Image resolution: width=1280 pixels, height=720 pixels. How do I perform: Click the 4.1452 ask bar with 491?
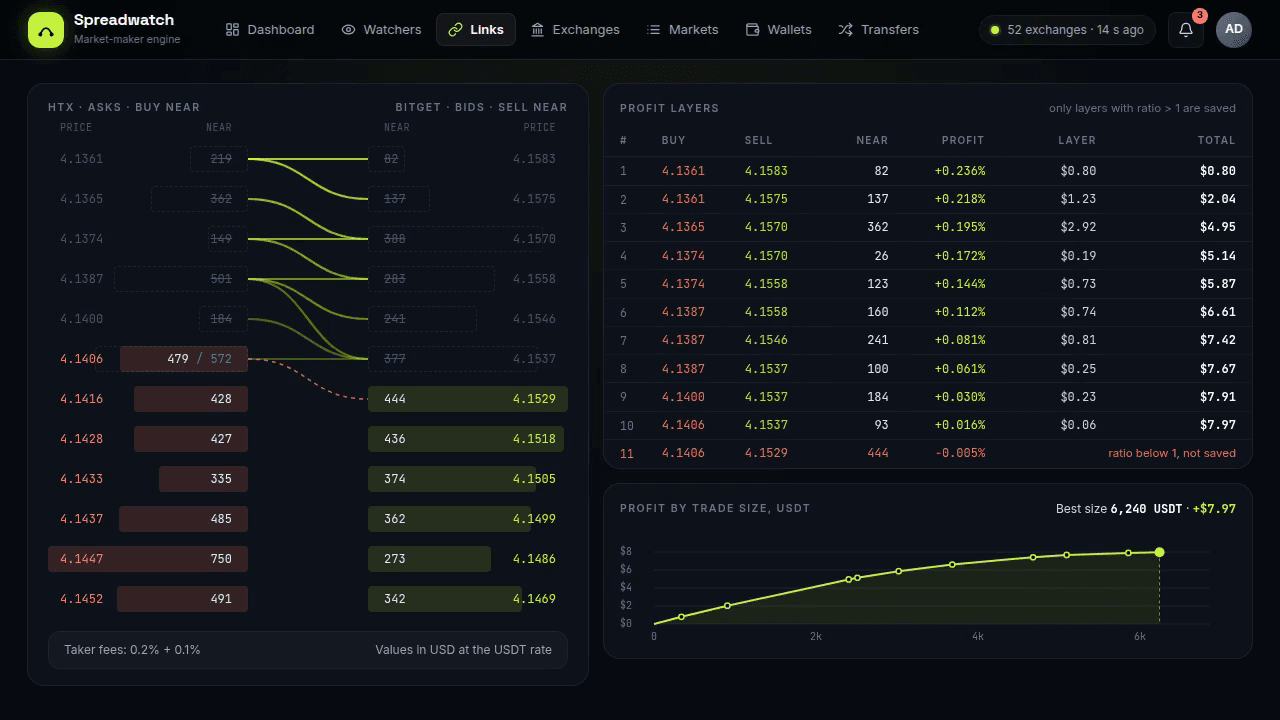tap(182, 599)
